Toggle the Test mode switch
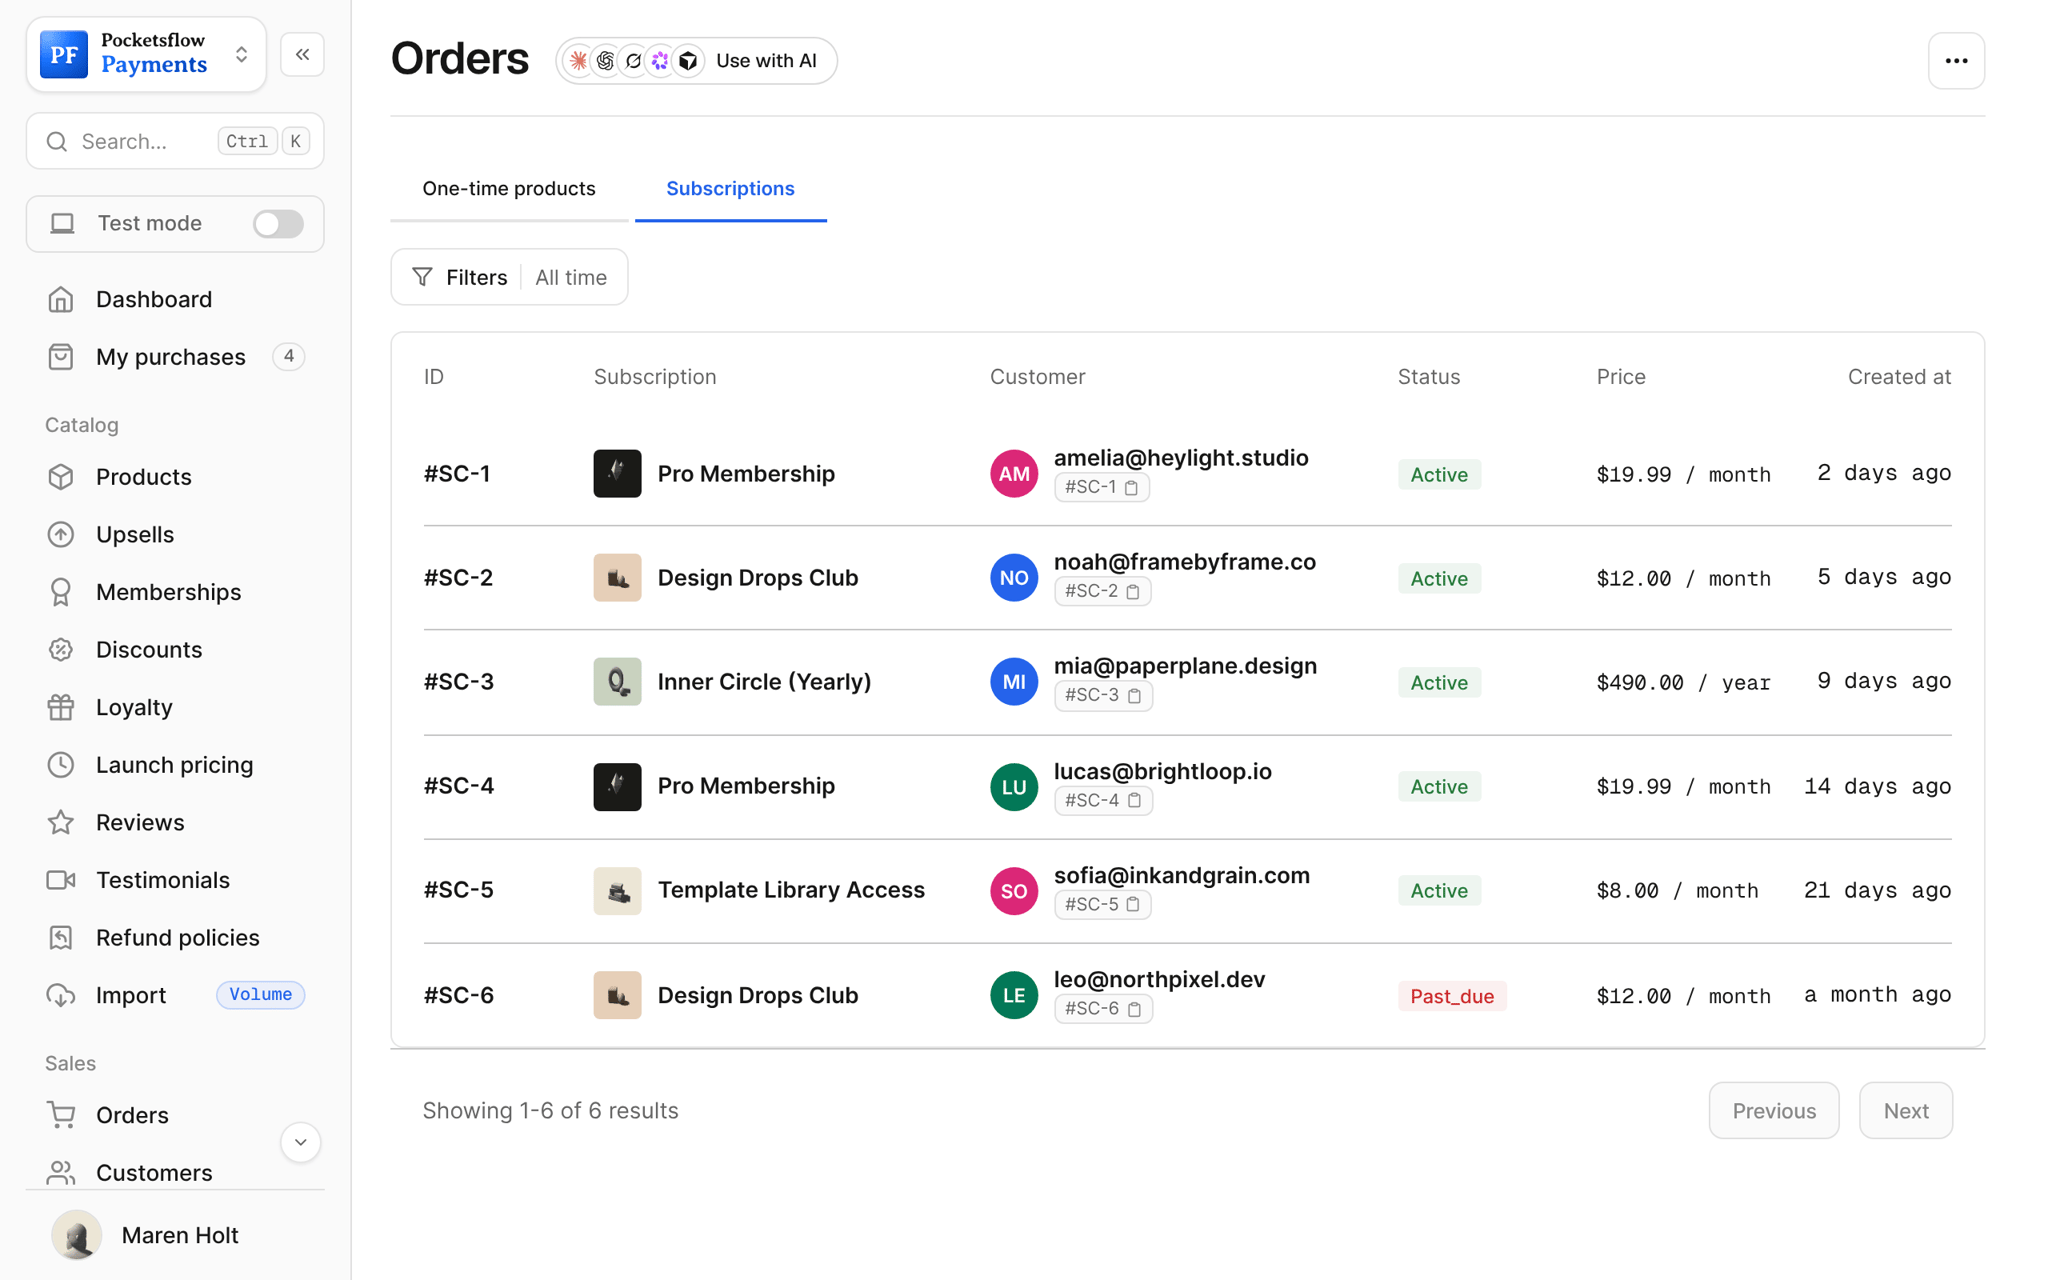2048x1280 pixels. [x=278, y=223]
